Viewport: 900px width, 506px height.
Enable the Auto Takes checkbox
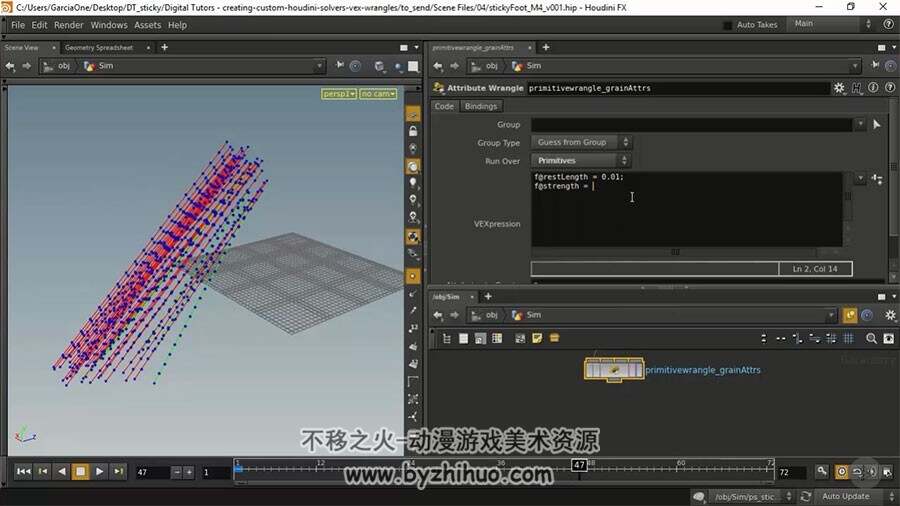click(727, 25)
